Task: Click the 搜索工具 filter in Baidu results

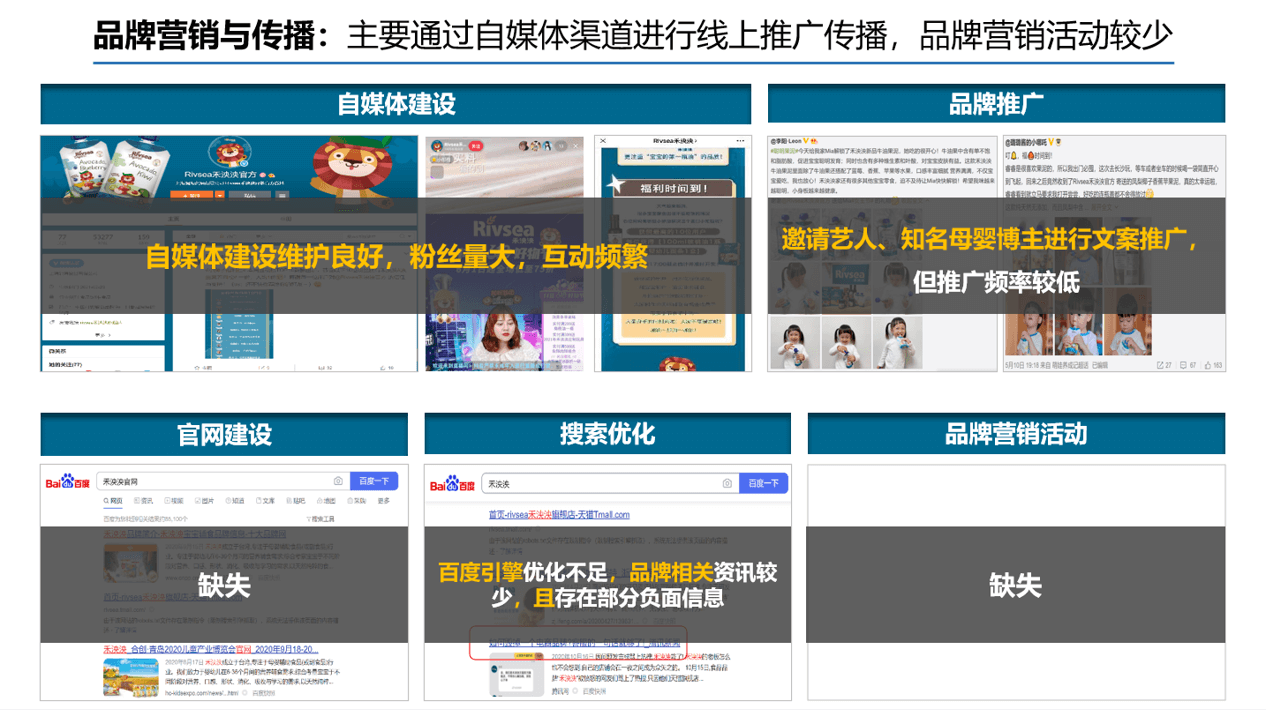Action: (x=321, y=519)
